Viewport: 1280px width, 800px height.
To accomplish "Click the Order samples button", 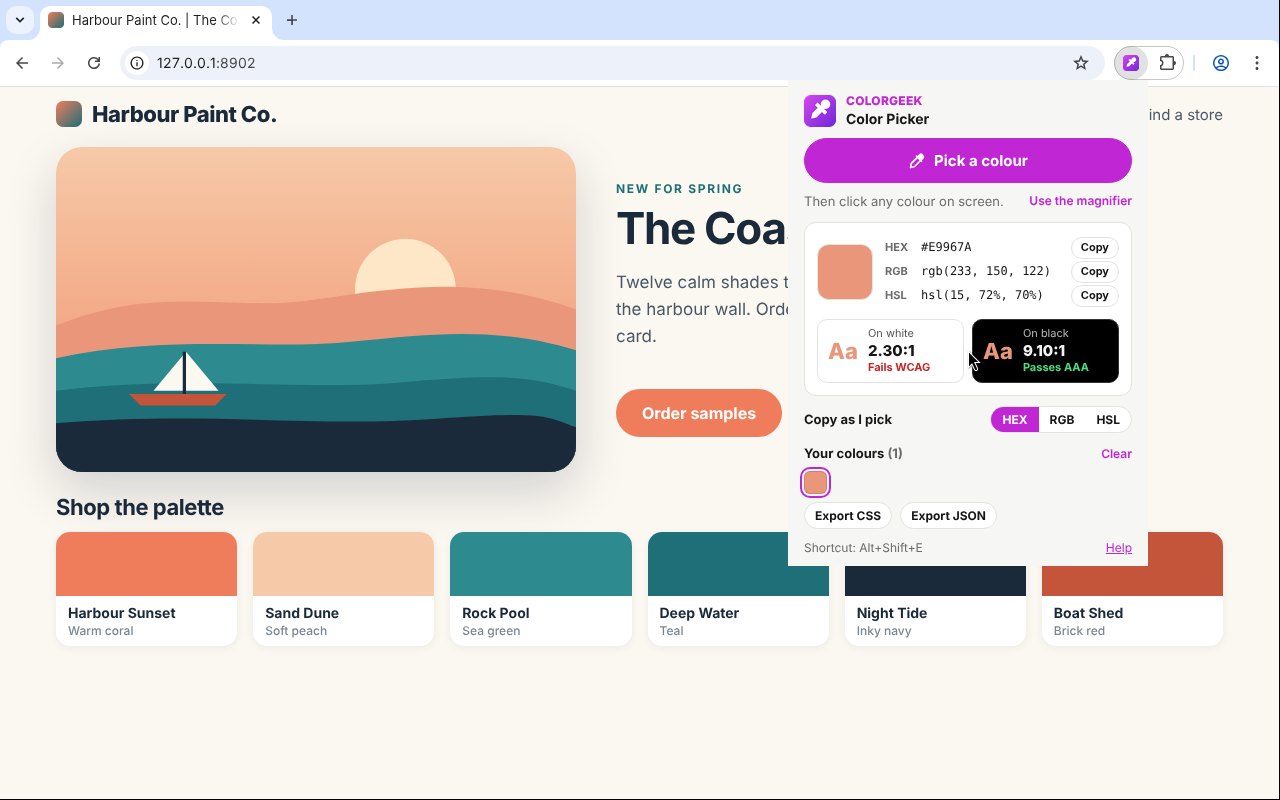I will pyautogui.click(x=699, y=413).
